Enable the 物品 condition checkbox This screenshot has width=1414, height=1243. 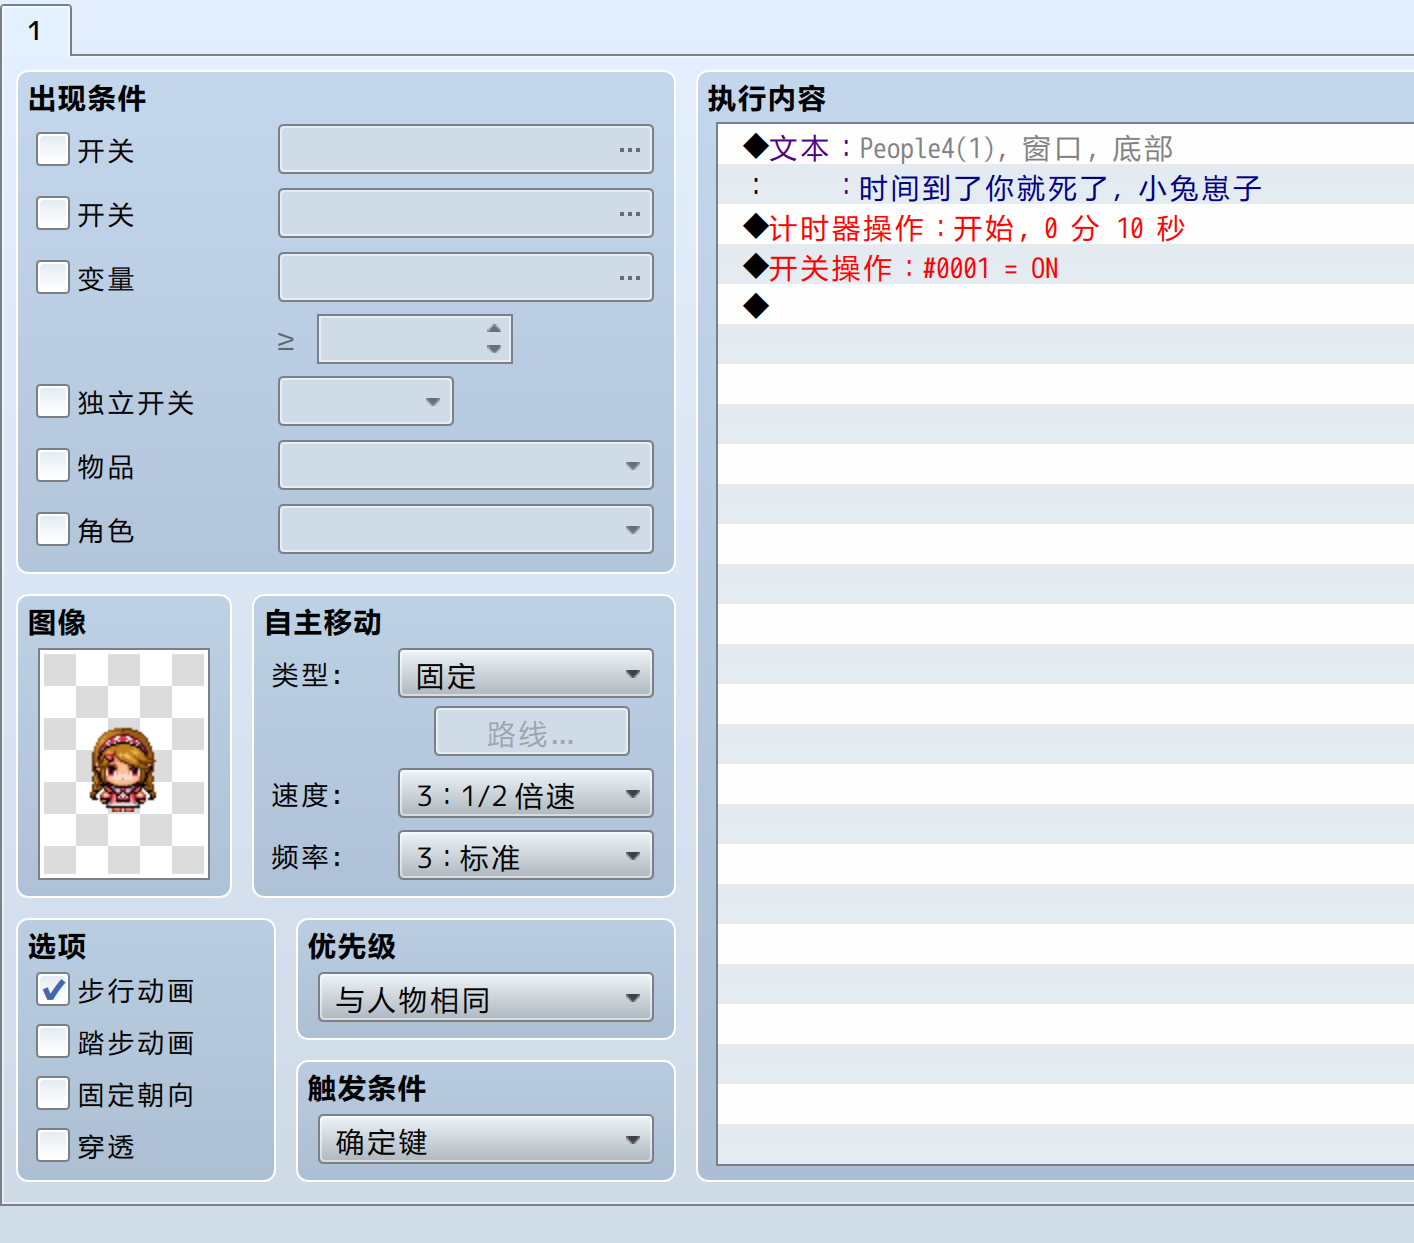click(x=53, y=465)
